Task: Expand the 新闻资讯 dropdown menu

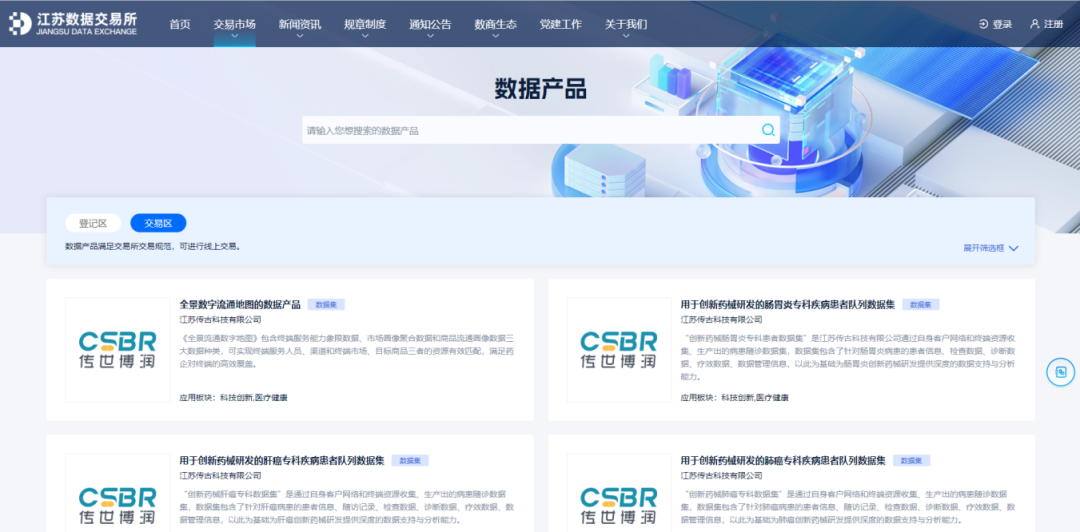Action: point(300,25)
